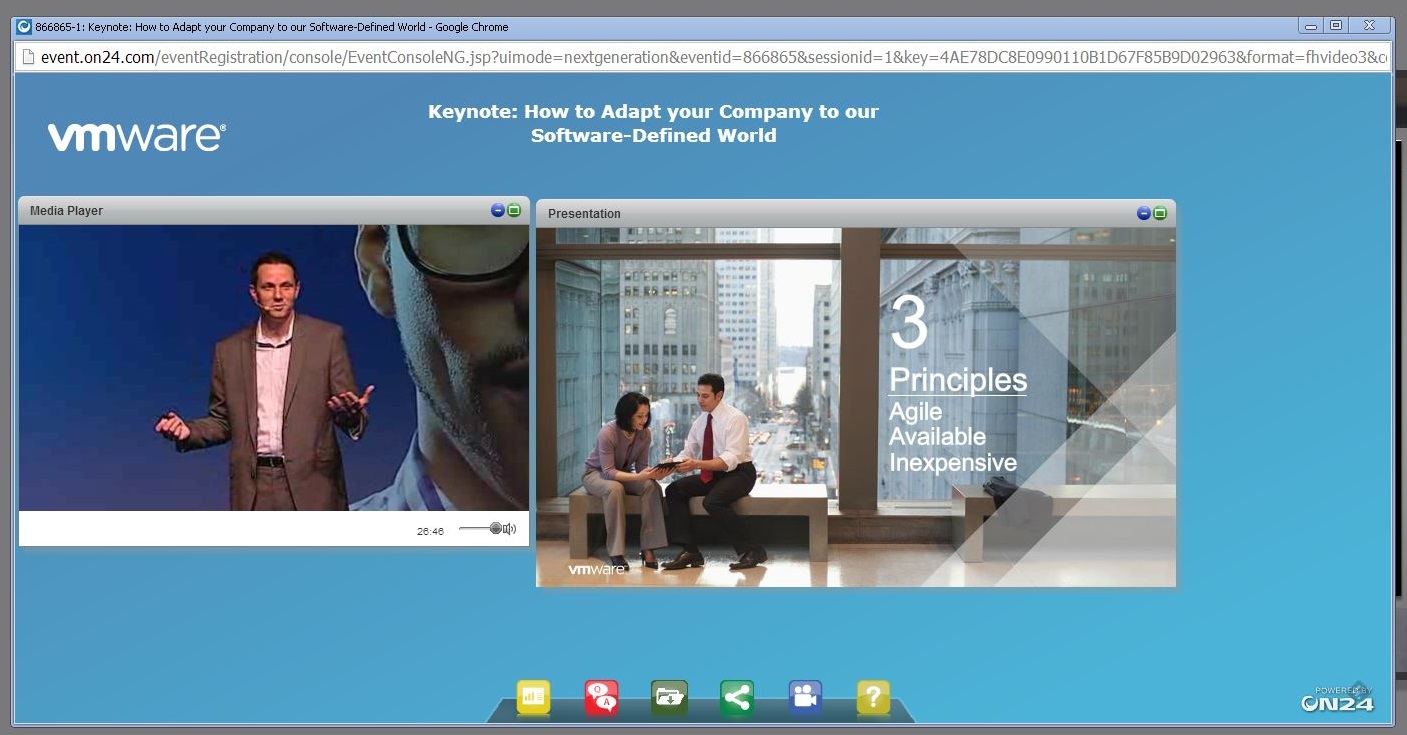Open the yellow slides widget in dock
This screenshot has width=1407, height=735.
[x=533, y=697]
